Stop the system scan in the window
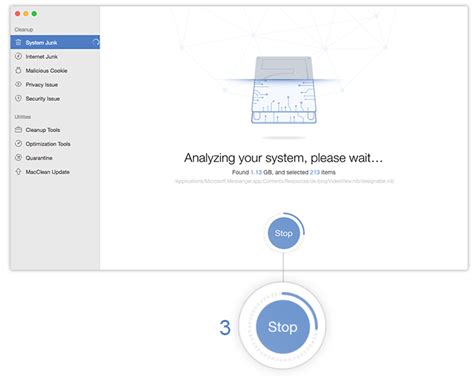This screenshot has height=379, width=474. pyautogui.click(x=284, y=233)
